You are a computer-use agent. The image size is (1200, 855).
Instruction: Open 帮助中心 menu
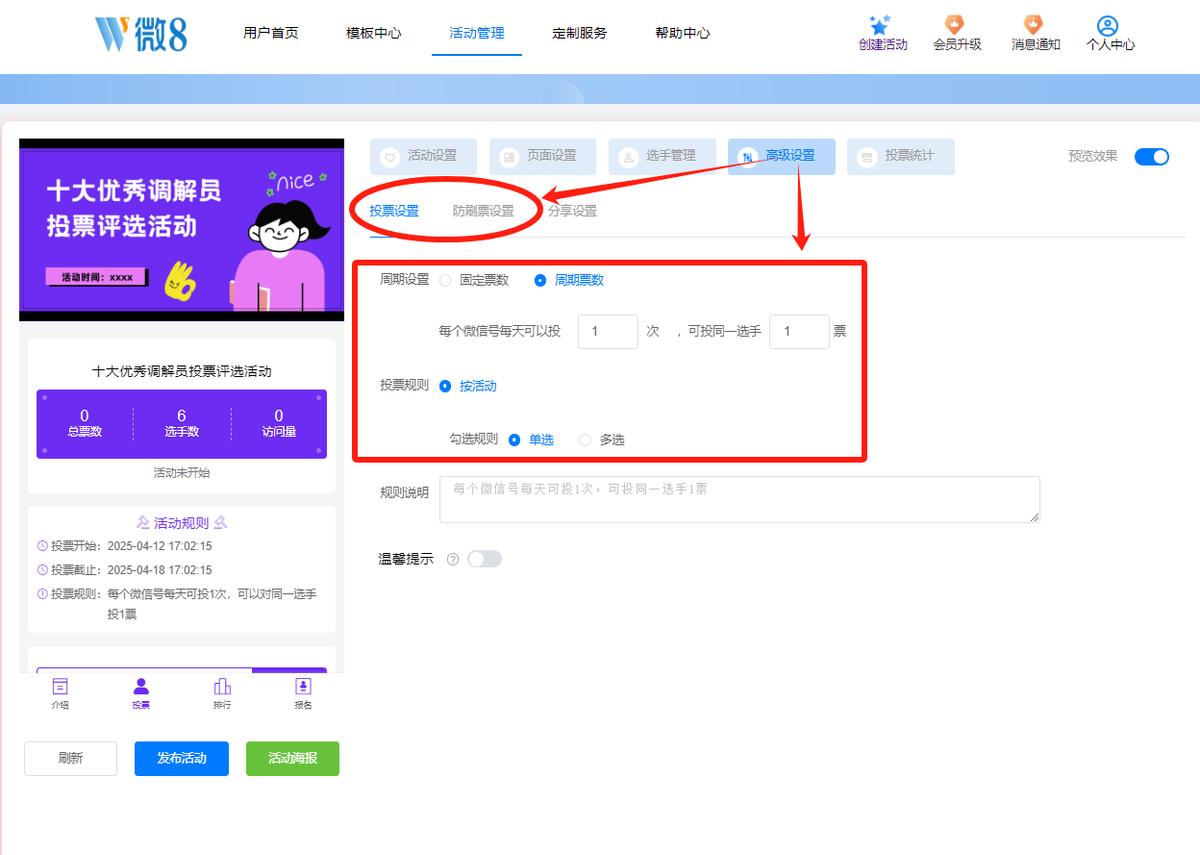click(683, 33)
